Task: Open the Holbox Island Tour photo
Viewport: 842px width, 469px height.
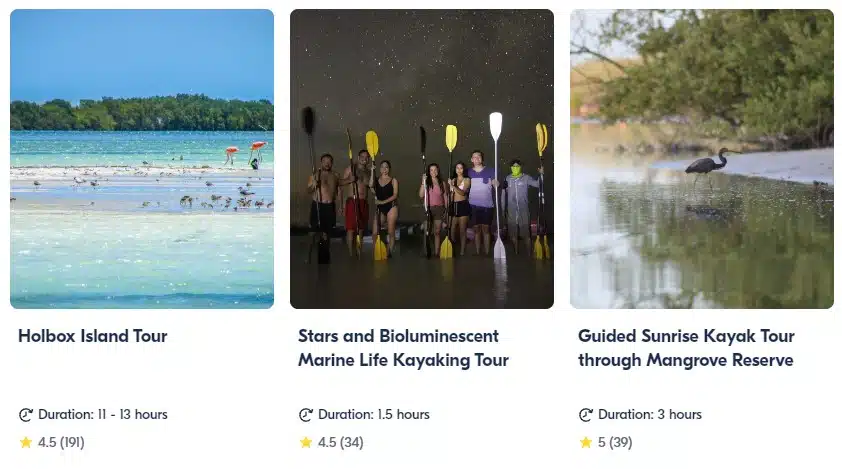Action: [142, 158]
